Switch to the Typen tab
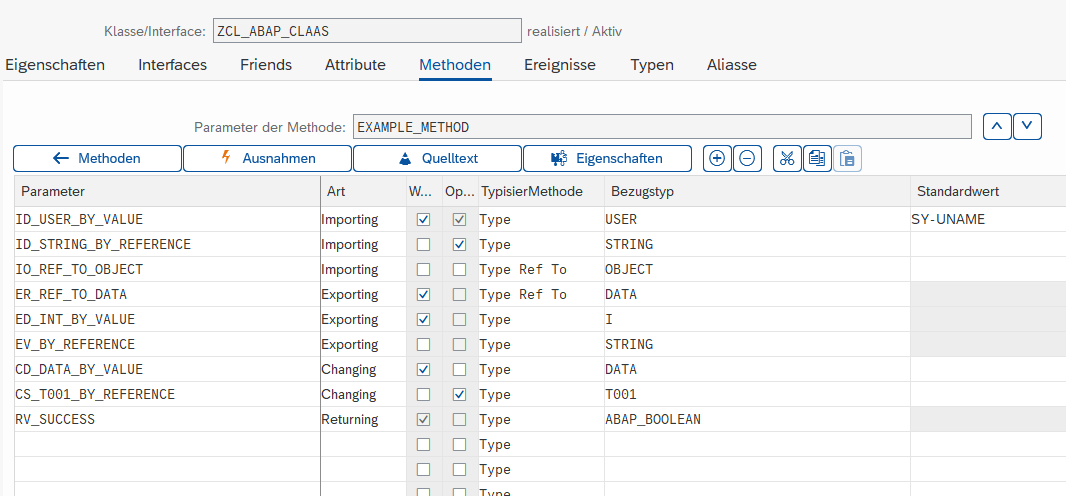1066x496 pixels. (652, 65)
